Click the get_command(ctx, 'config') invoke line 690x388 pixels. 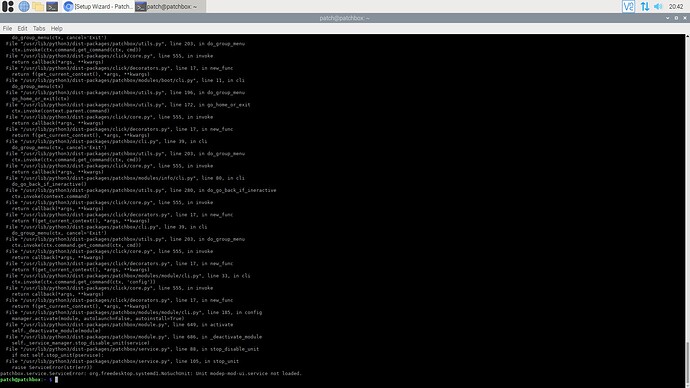(x=84, y=282)
